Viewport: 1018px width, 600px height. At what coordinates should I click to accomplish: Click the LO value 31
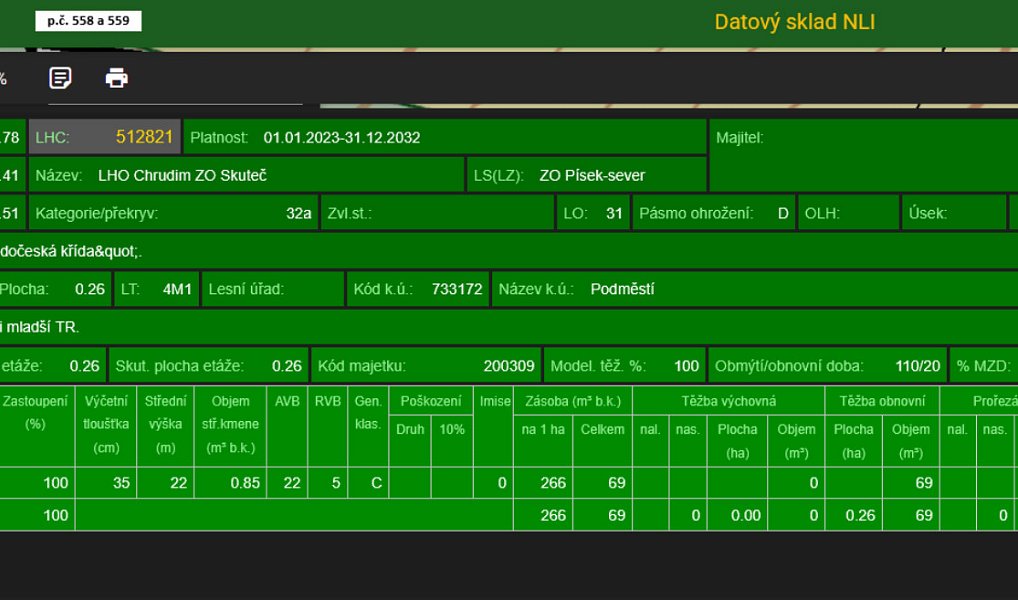[x=614, y=214]
